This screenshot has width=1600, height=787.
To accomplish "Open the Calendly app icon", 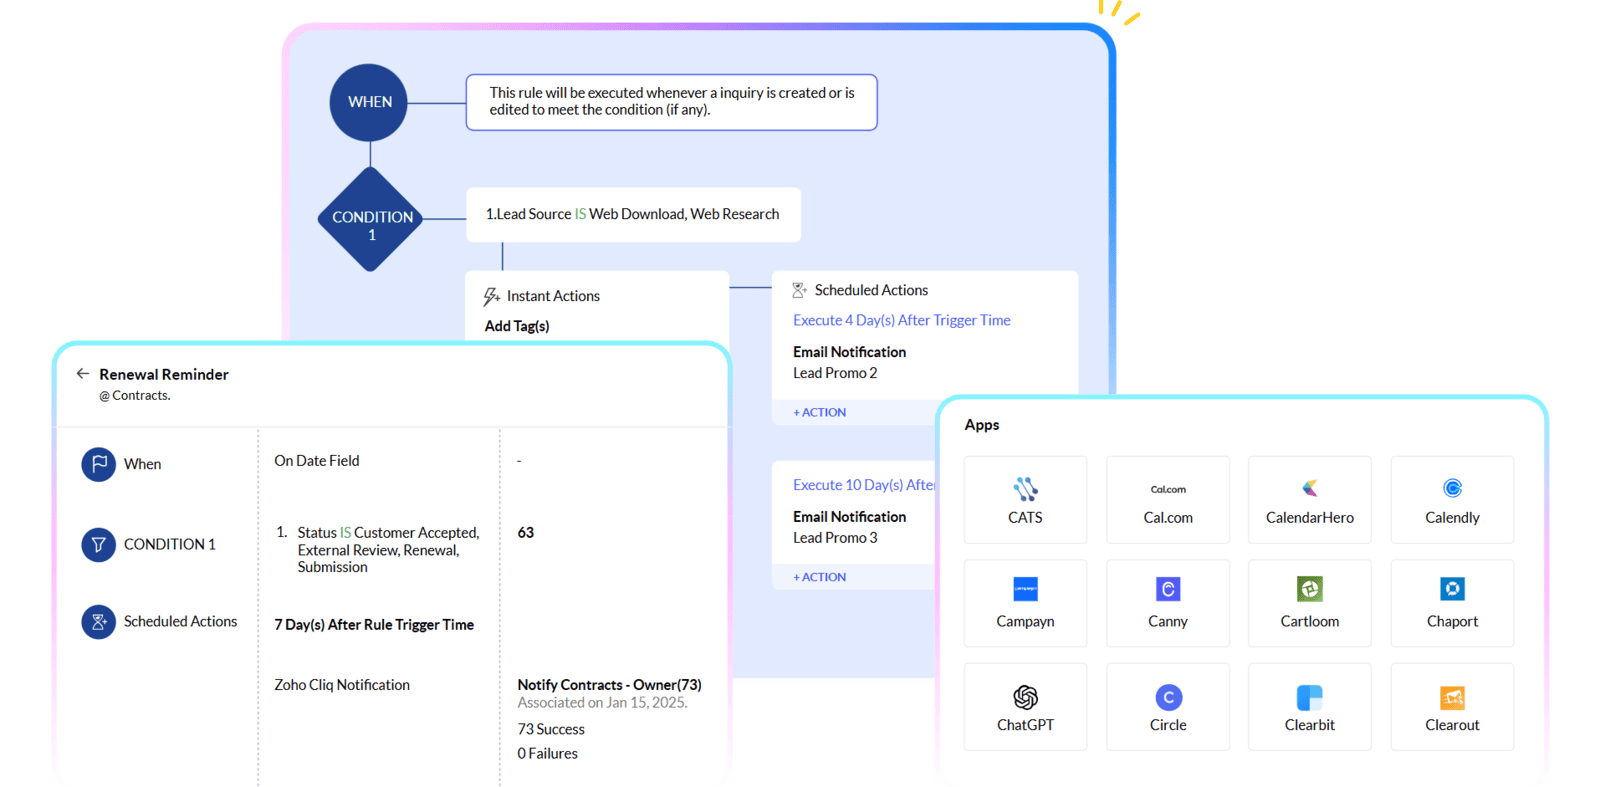I will 1452,488.
